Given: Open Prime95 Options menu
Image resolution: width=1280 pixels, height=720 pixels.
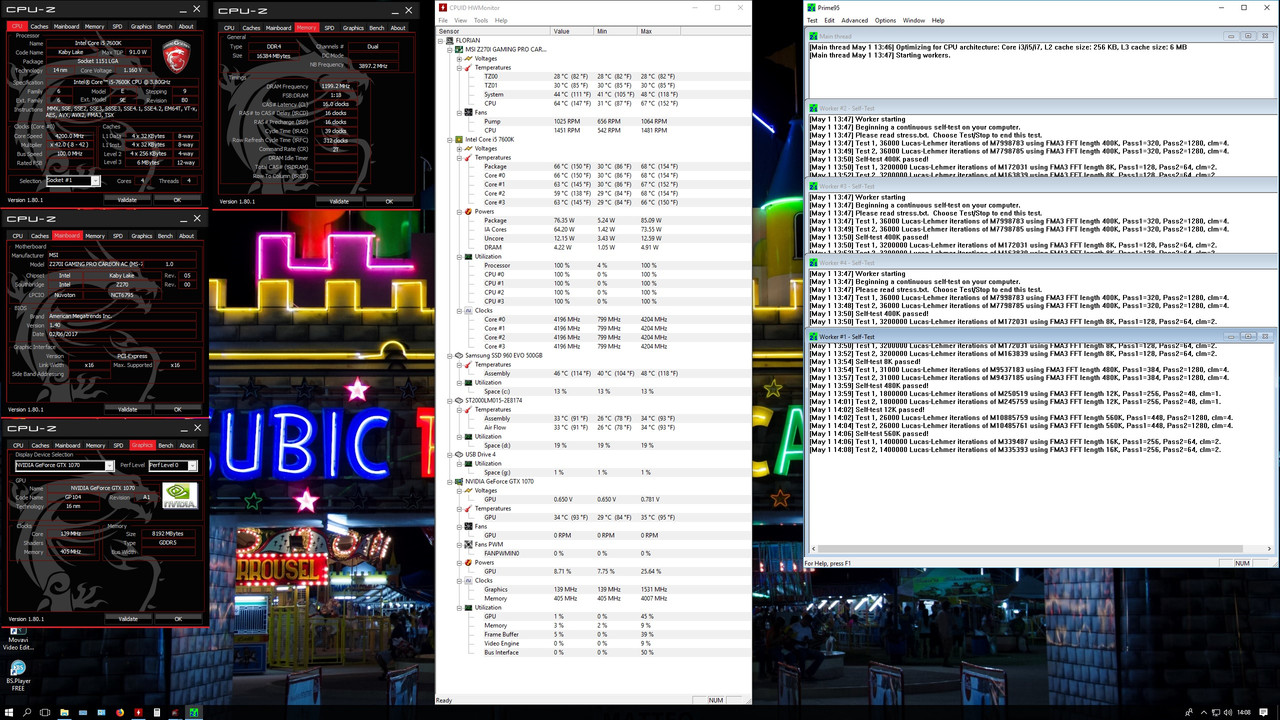Looking at the screenshot, I should (x=885, y=20).
